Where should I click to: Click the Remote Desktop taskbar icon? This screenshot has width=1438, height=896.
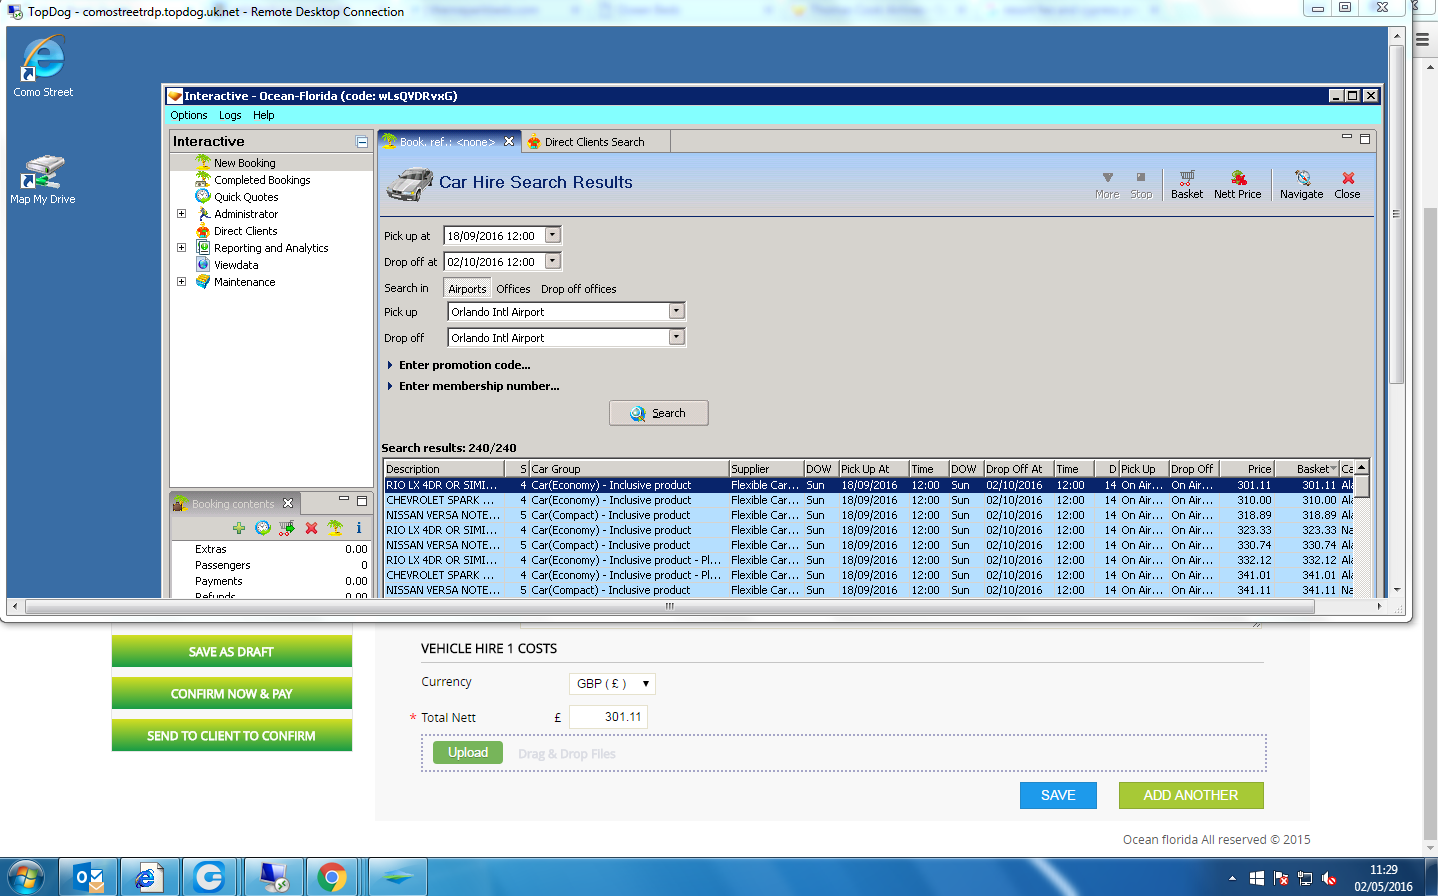click(x=274, y=877)
